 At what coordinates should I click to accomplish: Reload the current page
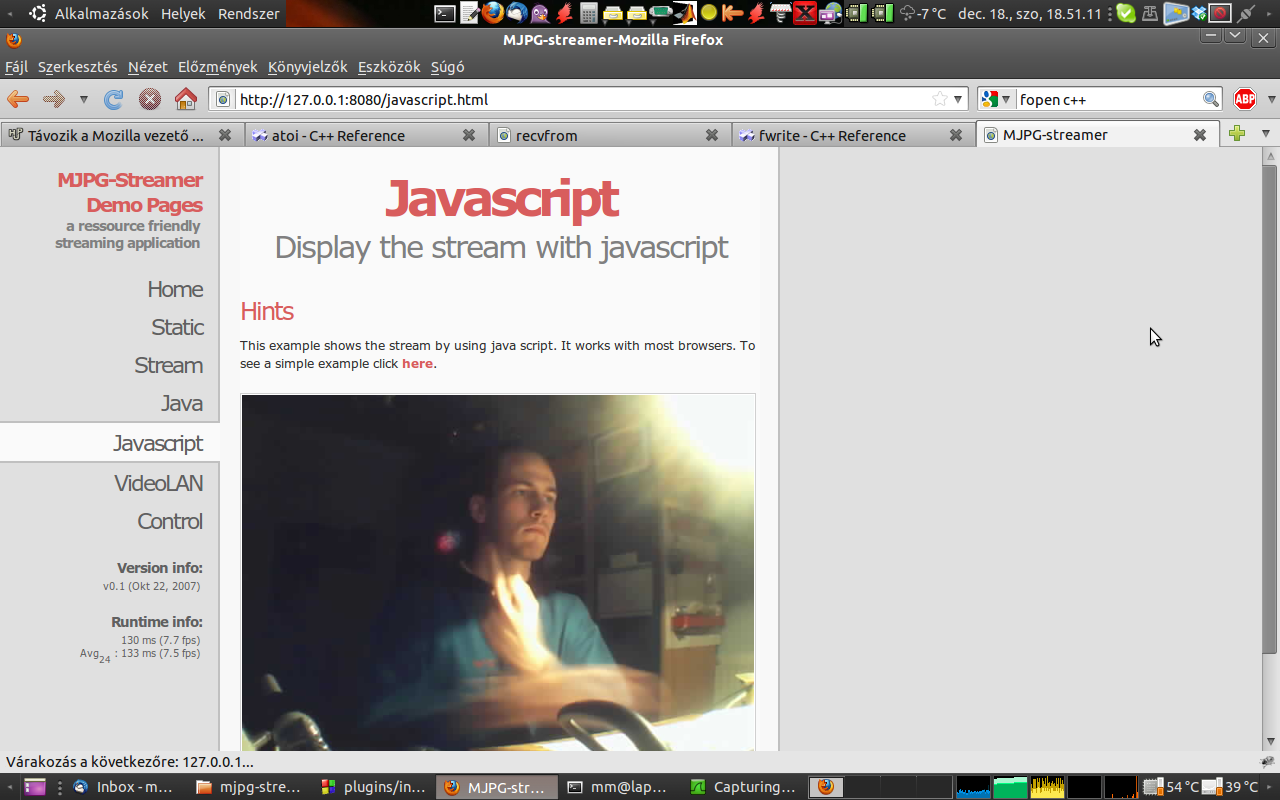114,99
